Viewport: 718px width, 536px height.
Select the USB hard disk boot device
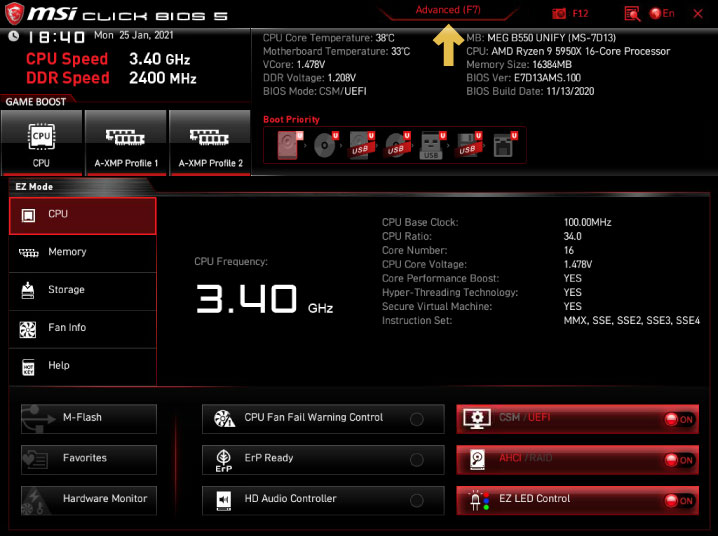[x=361, y=146]
